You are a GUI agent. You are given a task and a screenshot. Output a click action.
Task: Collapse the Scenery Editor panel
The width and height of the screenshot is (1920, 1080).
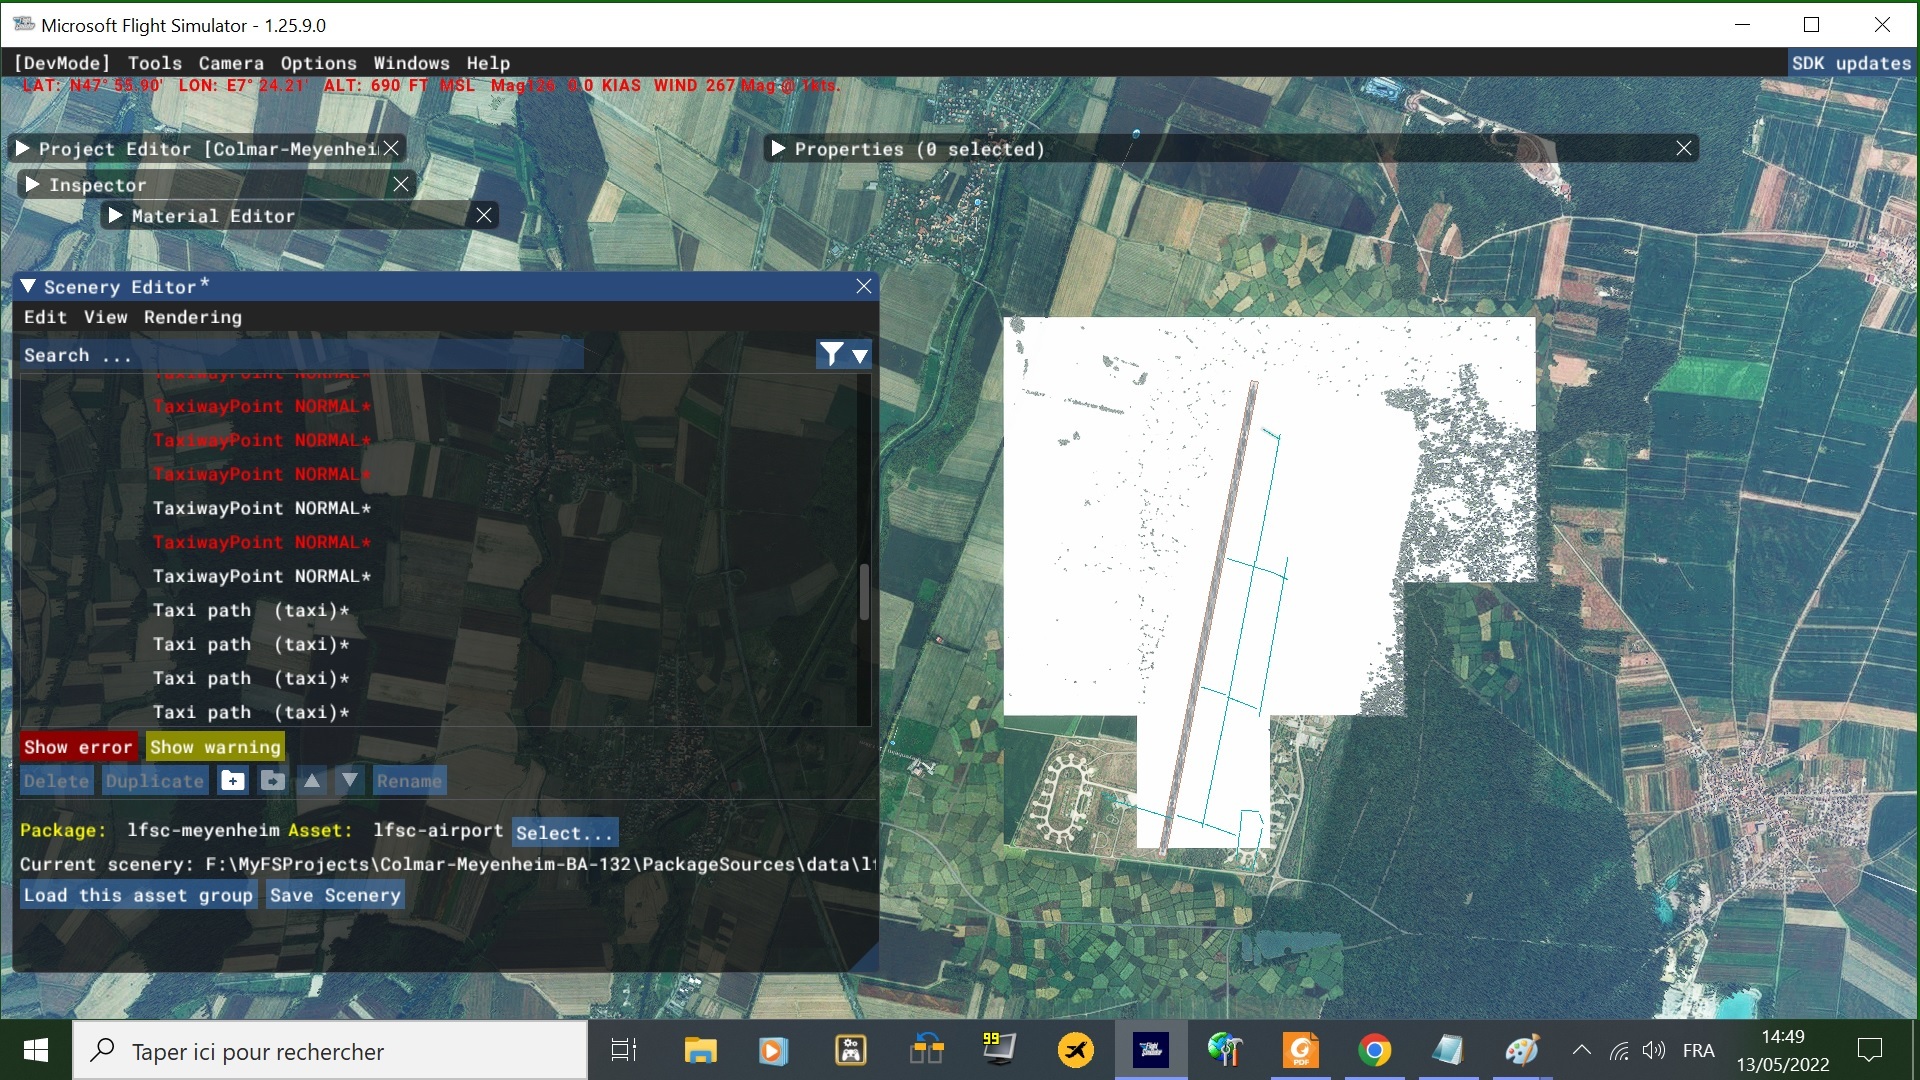tap(28, 287)
